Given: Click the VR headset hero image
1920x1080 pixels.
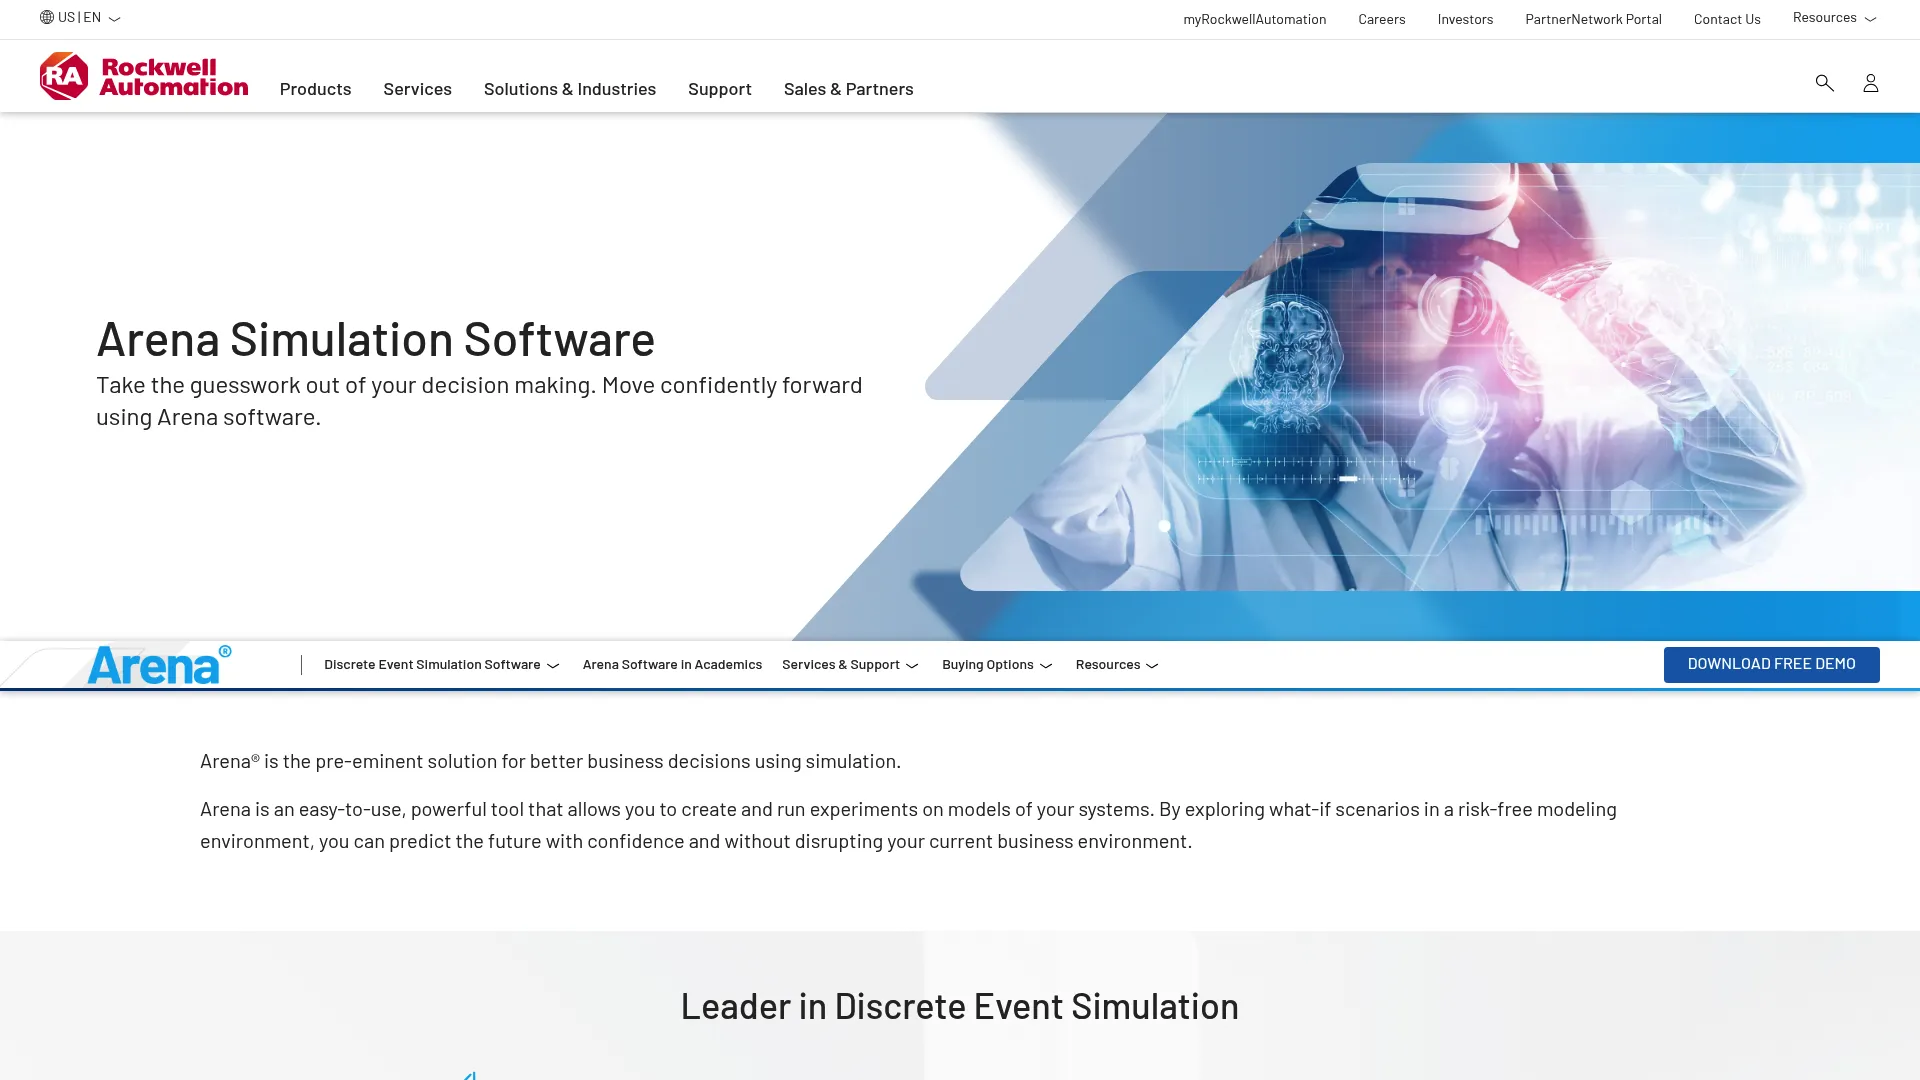Looking at the screenshot, I should pyautogui.click(x=1440, y=377).
